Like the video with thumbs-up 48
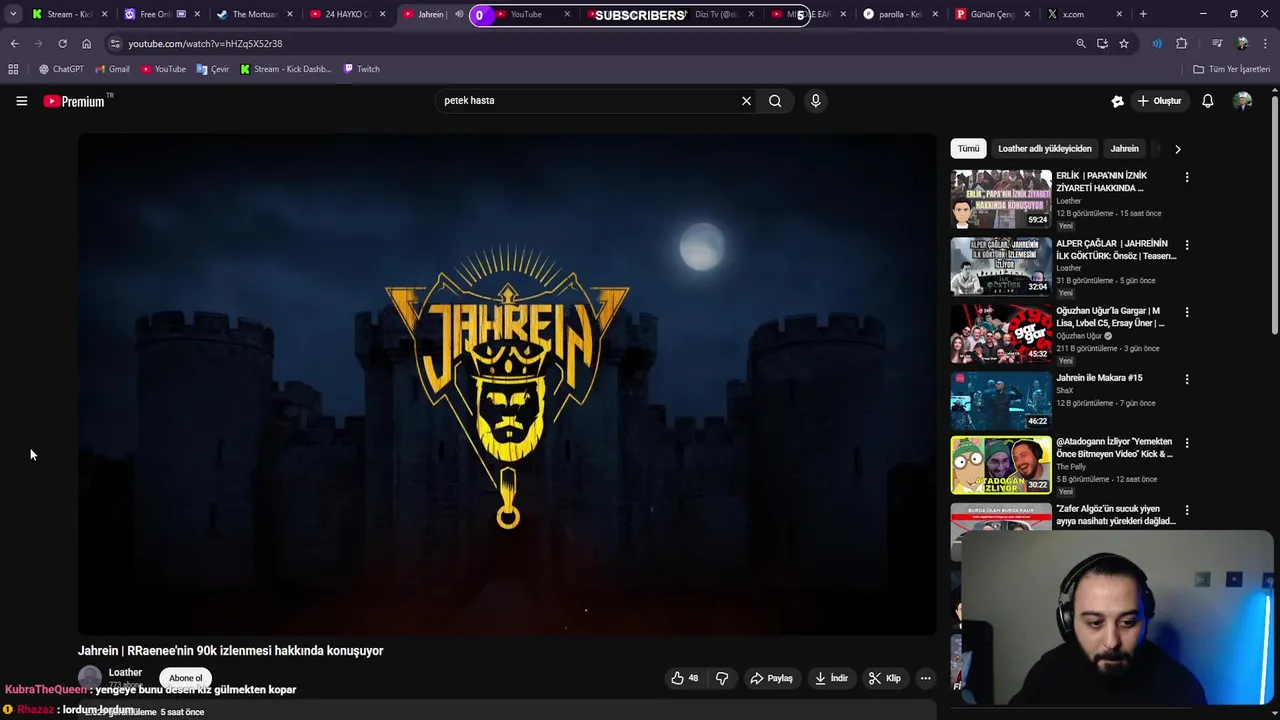Viewport: 1280px width, 720px height. (x=685, y=678)
